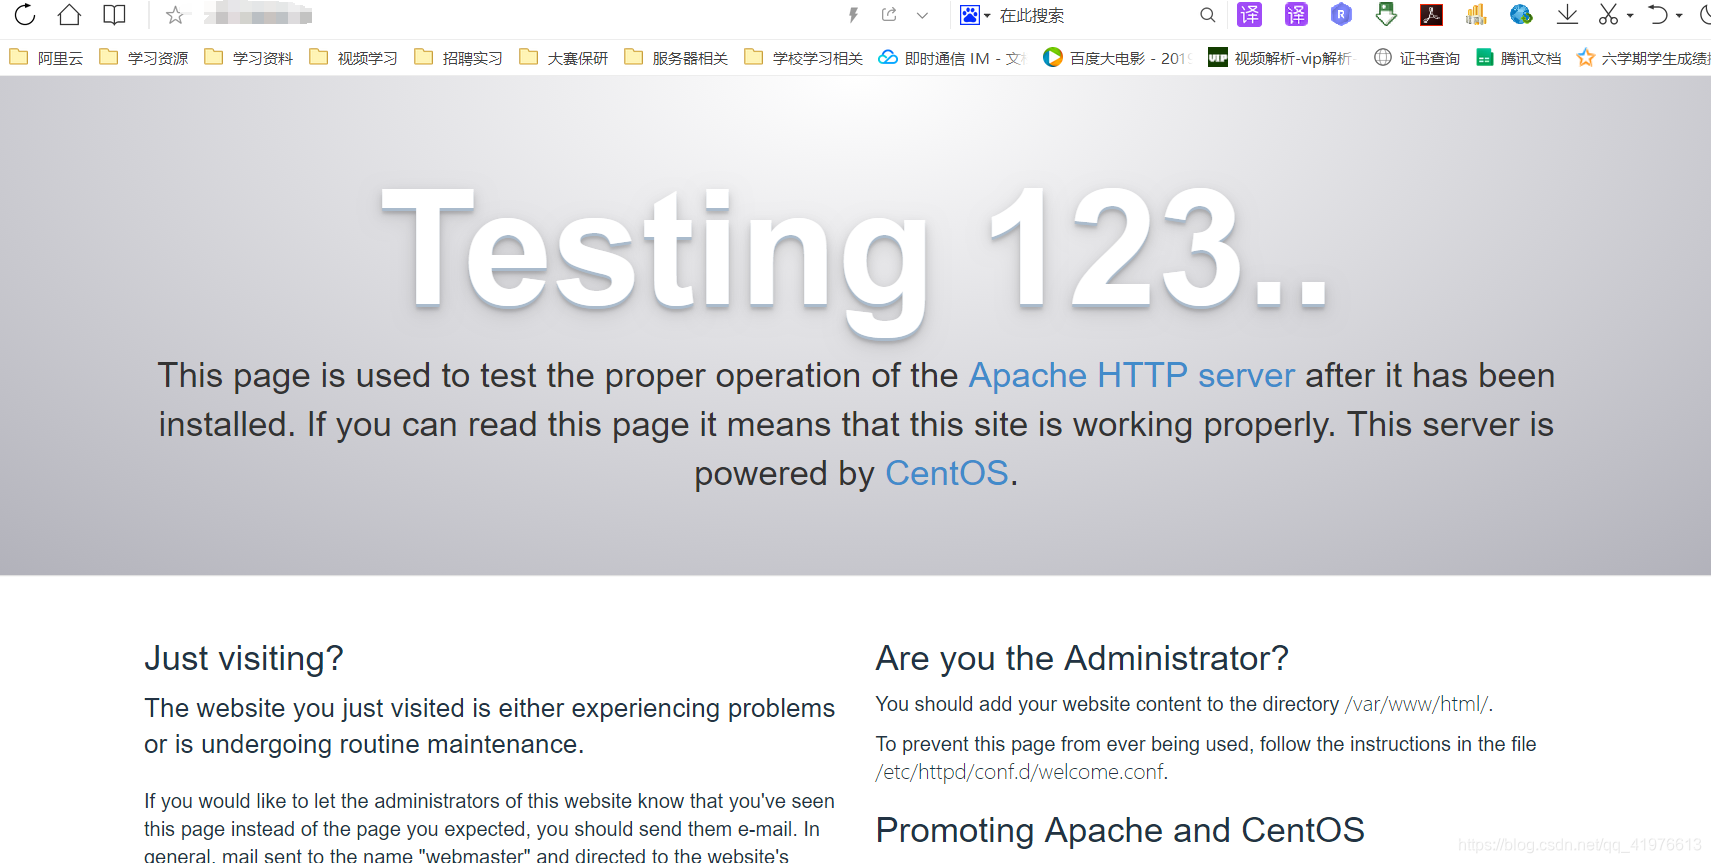Open second purple 译 translate extension
This screenshot has height=863, width=1711.
tap(1296, 15)
